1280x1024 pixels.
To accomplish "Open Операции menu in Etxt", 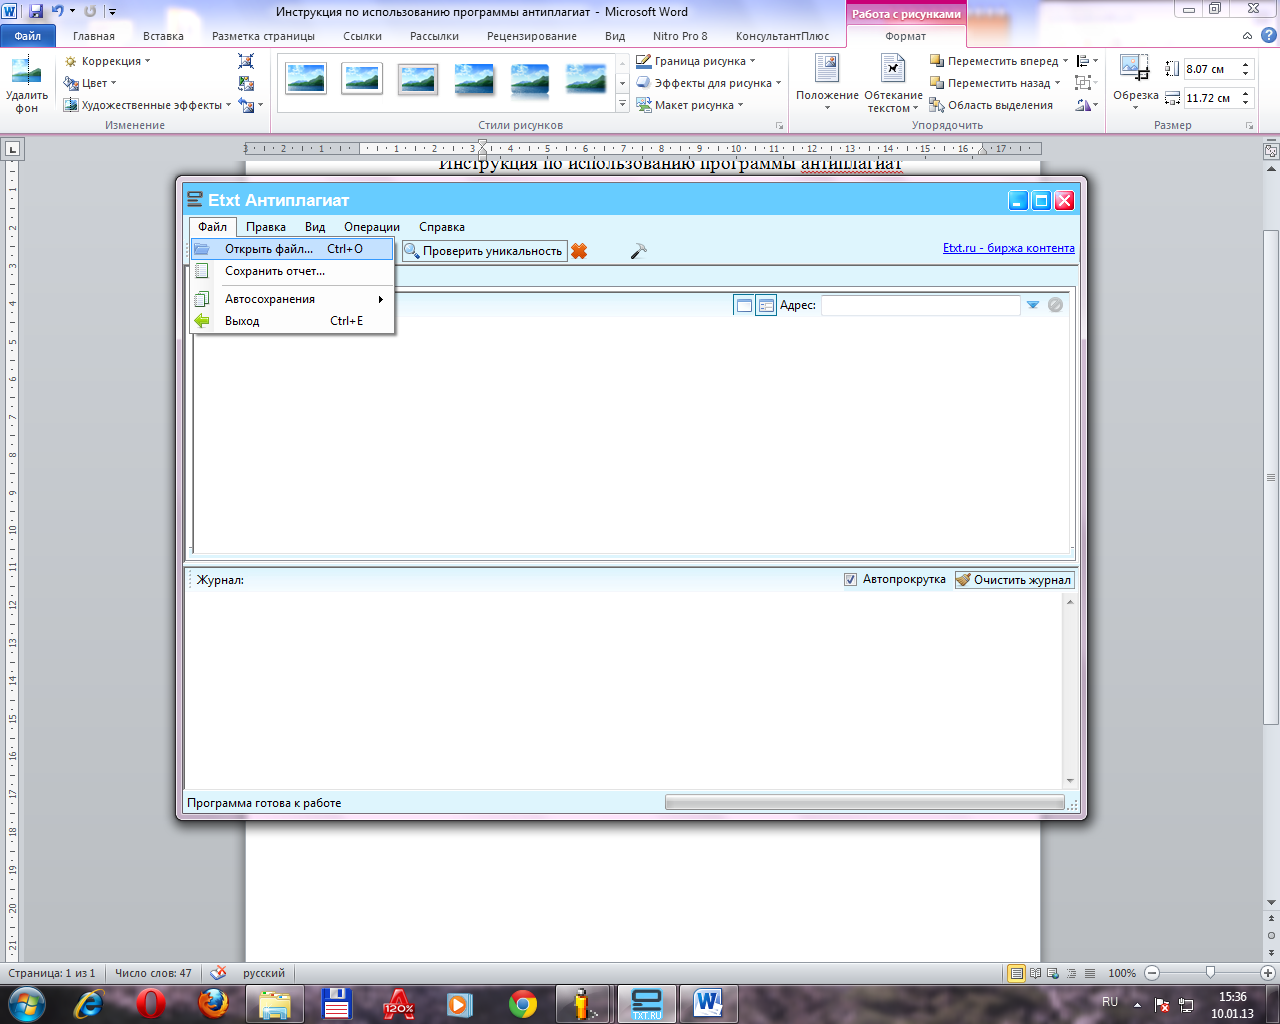I will coord(372,227).
